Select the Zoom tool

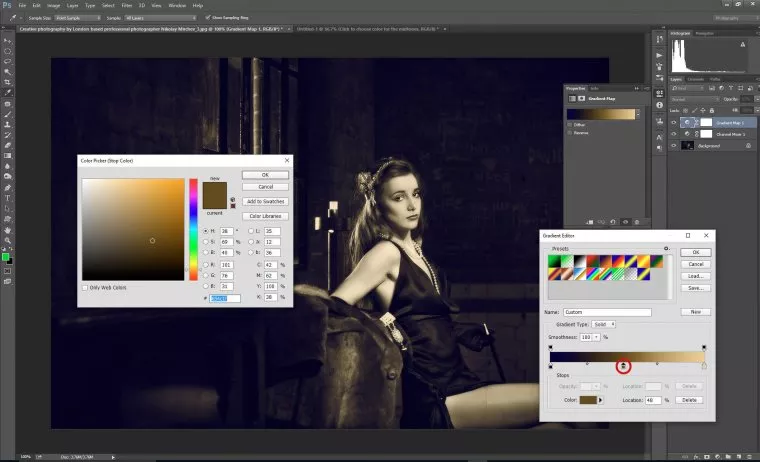coord(7,240)
